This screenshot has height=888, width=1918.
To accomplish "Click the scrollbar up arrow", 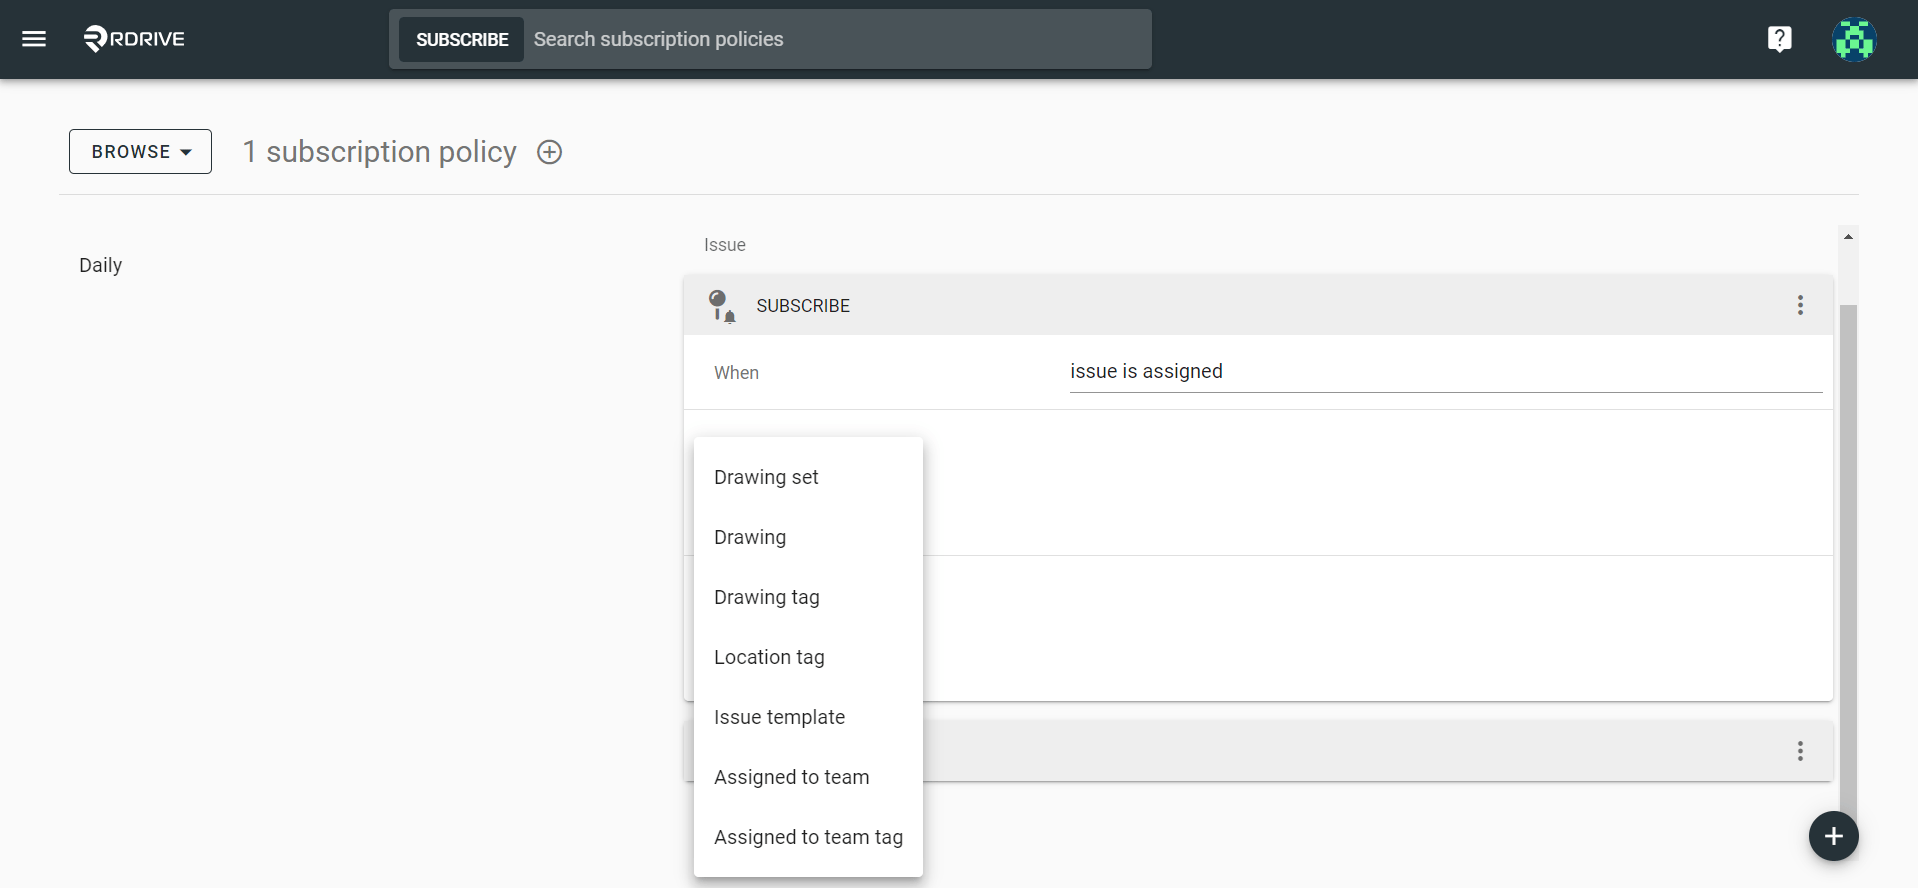I will [1848, 236].
